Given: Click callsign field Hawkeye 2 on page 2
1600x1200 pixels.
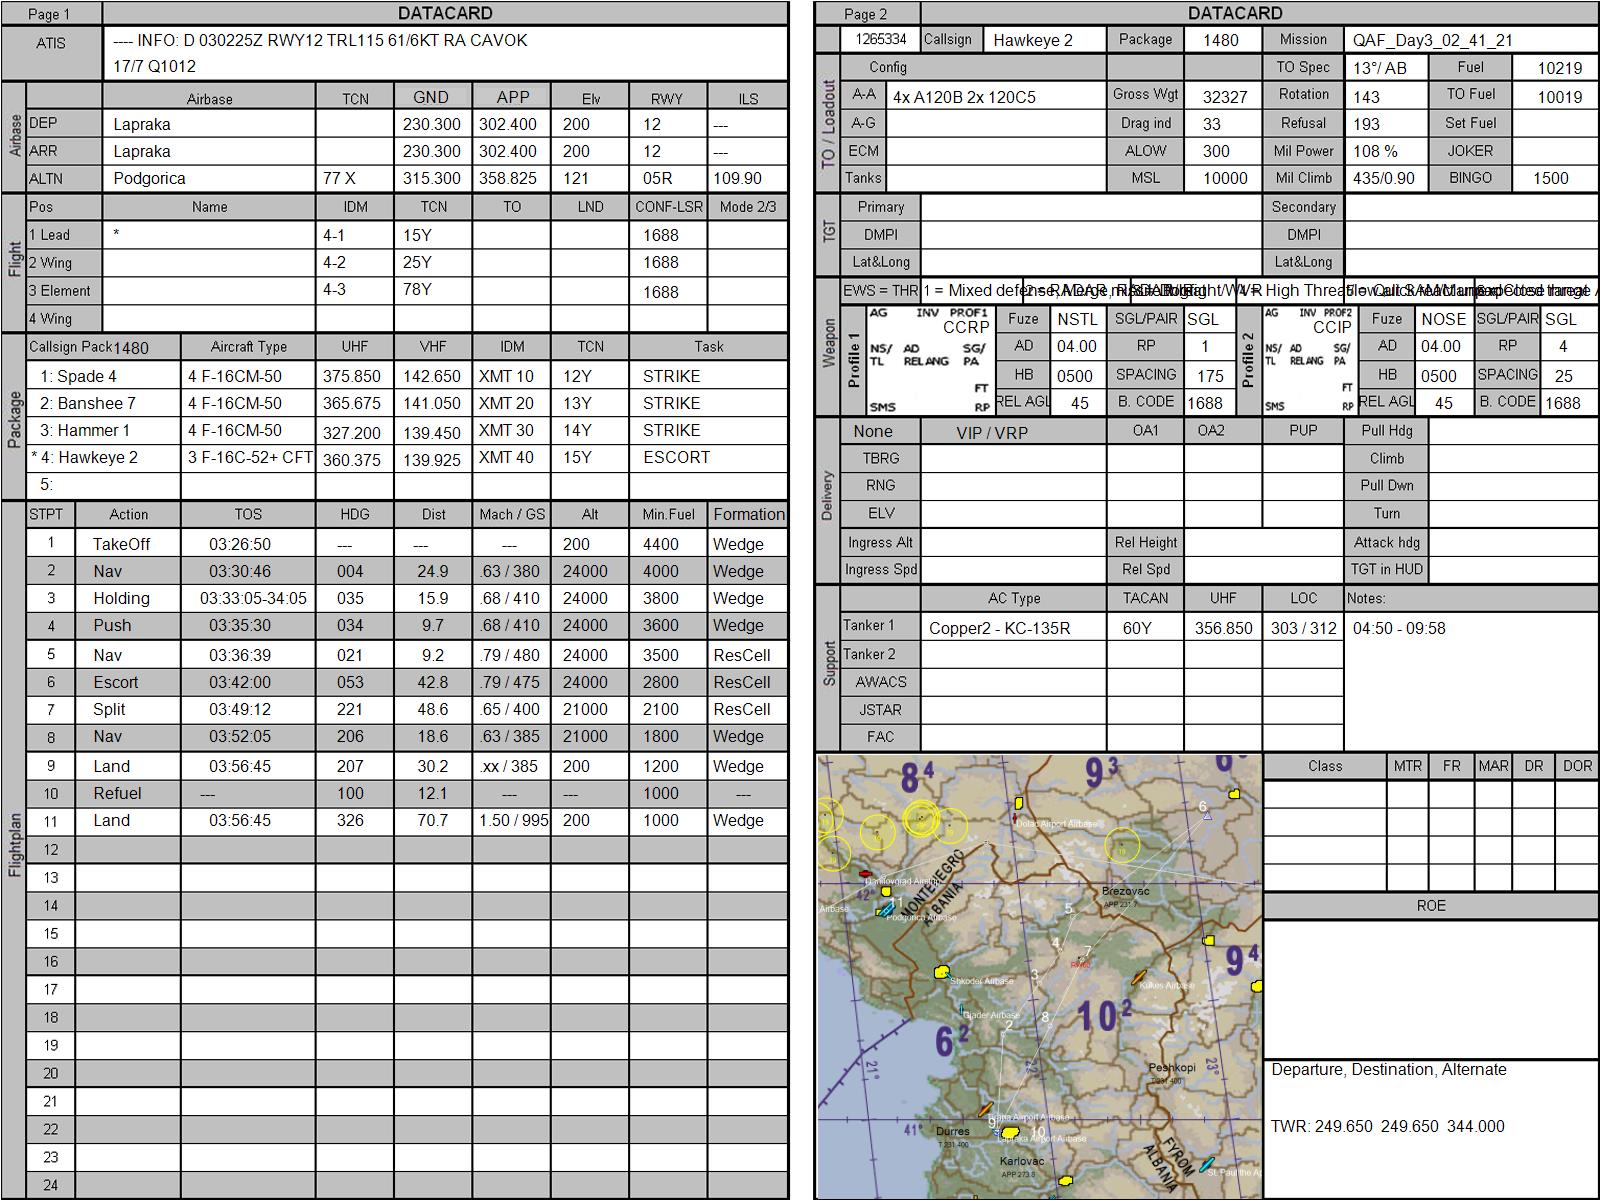Looking at the screenshot, I should pyautogui.click(x=1045, y=40).
